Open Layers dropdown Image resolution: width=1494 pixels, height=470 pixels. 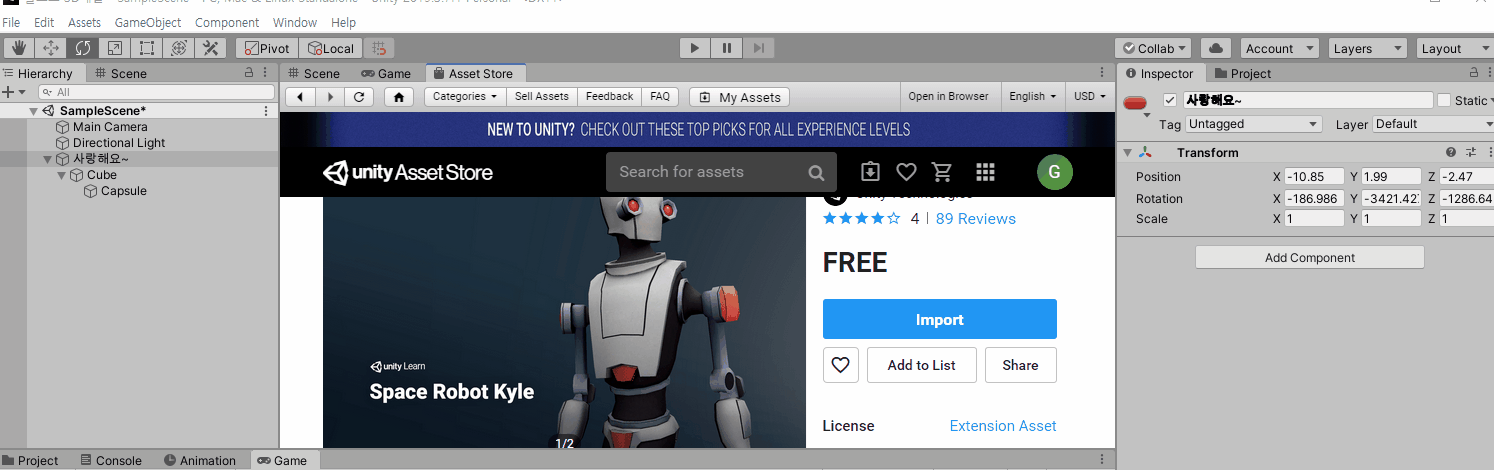(1368, 48)
